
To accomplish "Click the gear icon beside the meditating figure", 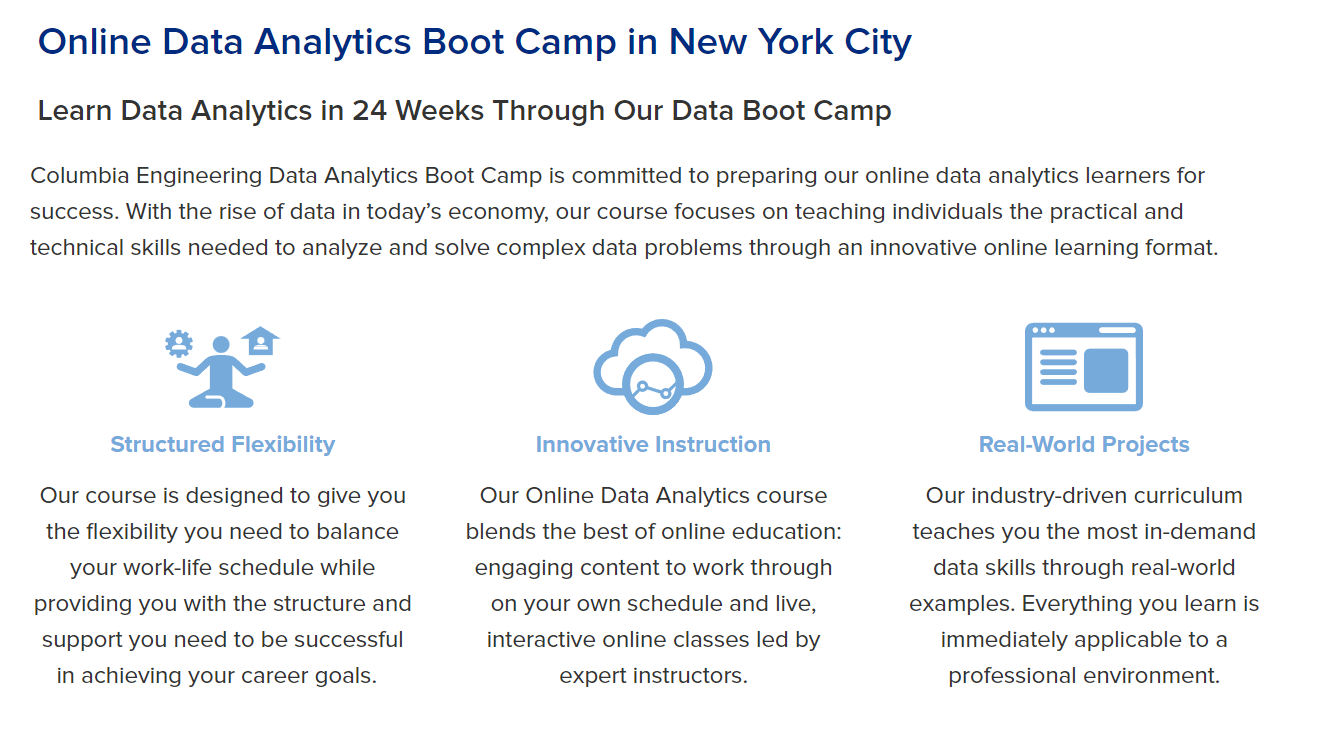I will pos(179,344).
